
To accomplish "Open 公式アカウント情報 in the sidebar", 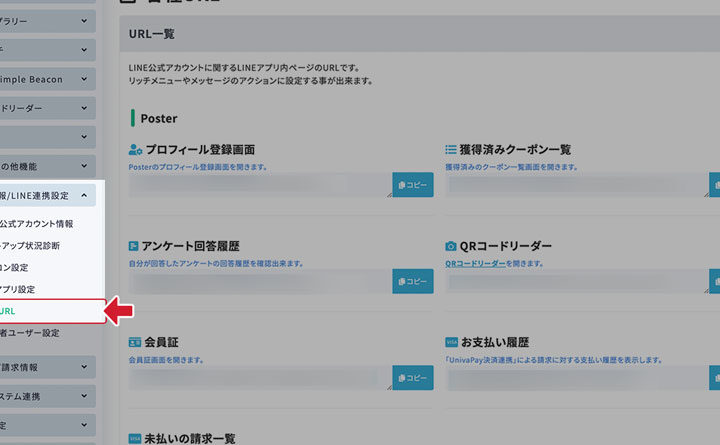I will [38, 224].
